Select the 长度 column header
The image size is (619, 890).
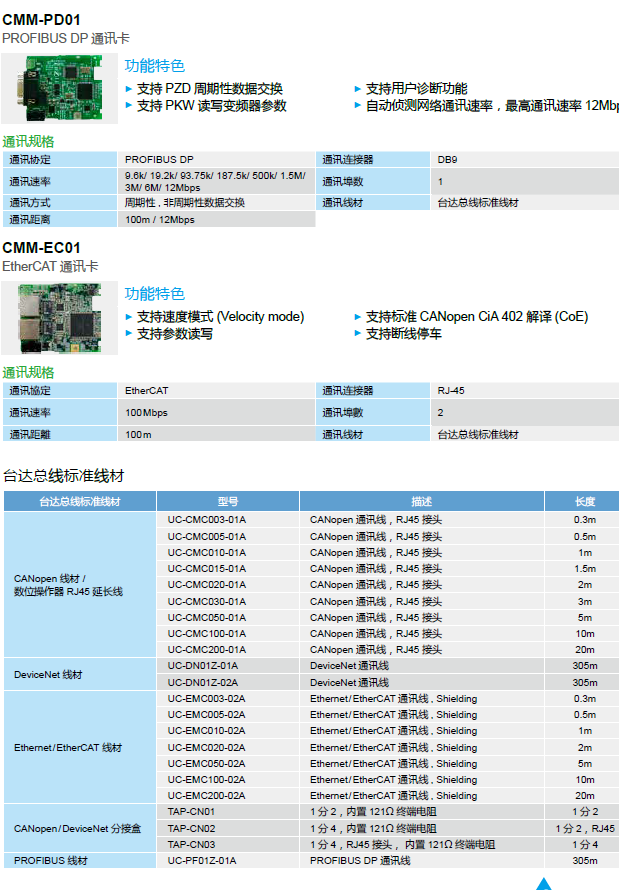tap(584, 502)
